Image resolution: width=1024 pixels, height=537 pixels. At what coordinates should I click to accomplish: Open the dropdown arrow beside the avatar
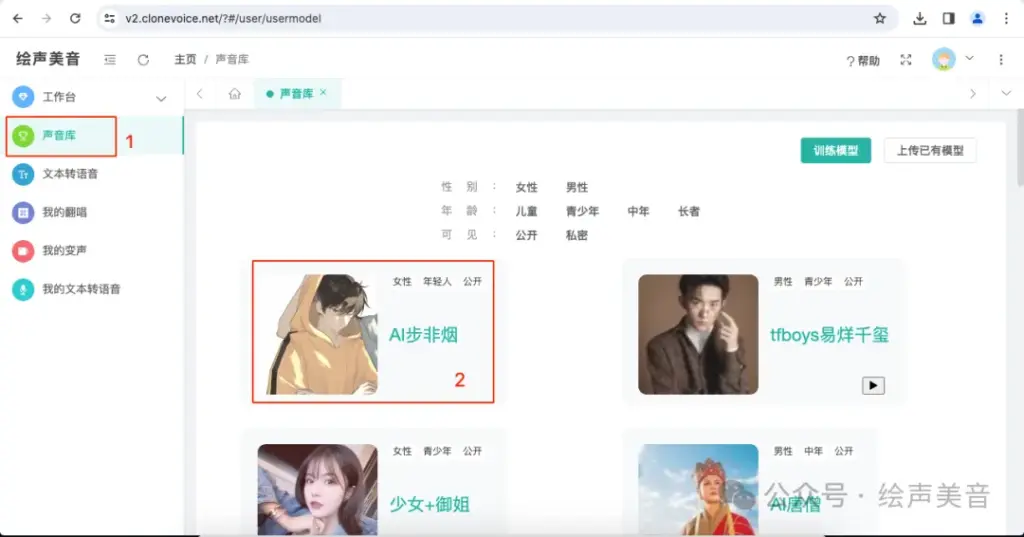pyautogui.click(x=970, y=58)
